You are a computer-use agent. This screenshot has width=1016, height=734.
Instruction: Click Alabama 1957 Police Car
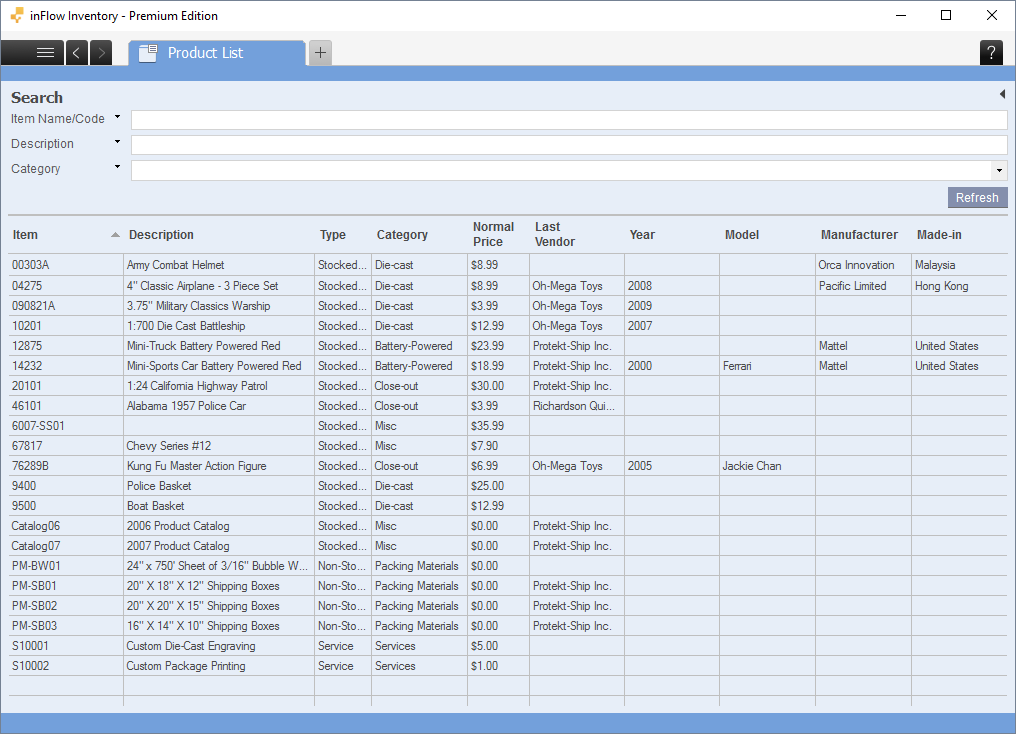click(x=186, y=406)
